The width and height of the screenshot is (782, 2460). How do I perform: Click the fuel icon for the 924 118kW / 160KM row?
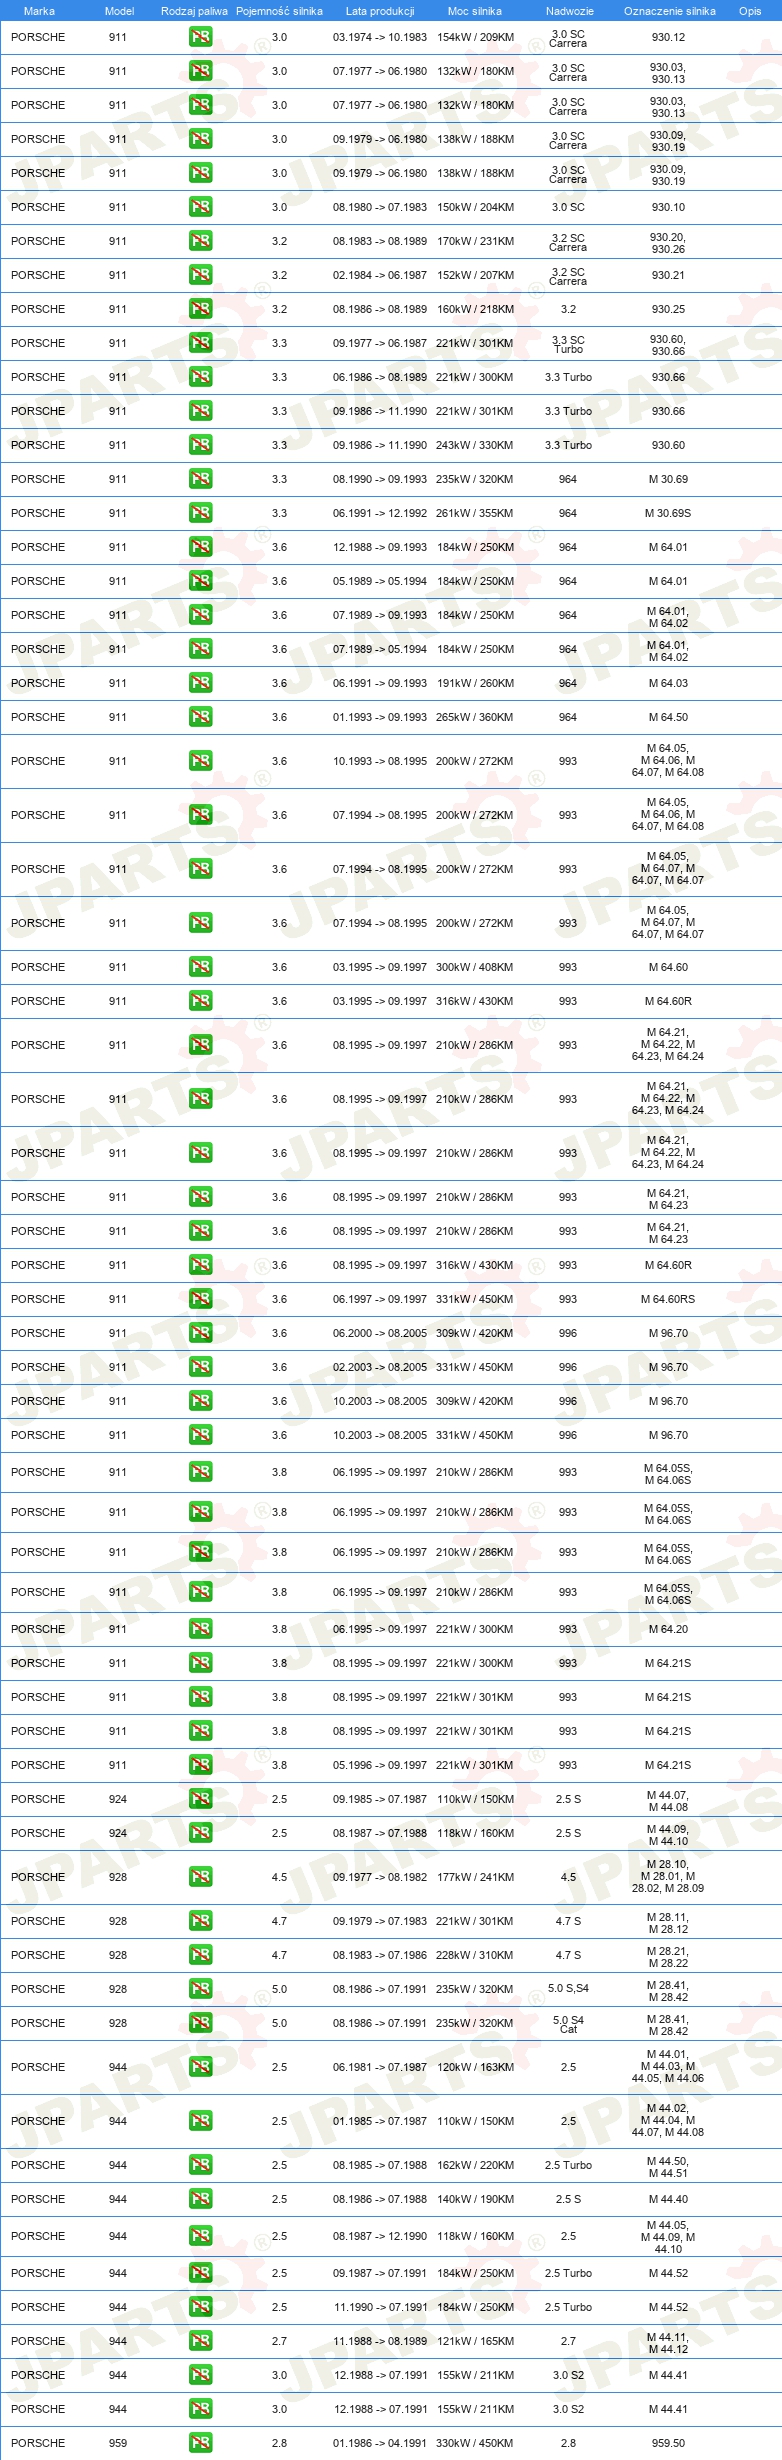[x=200, y=1833]
